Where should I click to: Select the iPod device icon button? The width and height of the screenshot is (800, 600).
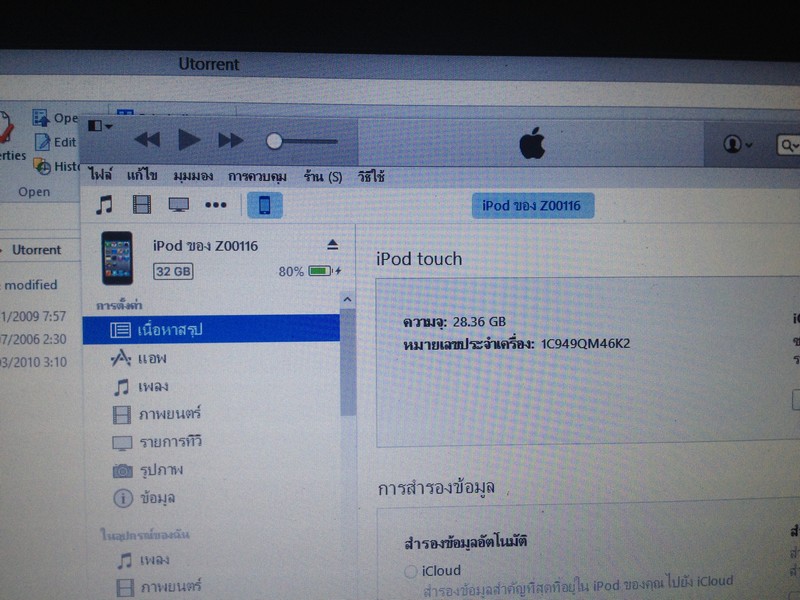(x=264, y=205)
